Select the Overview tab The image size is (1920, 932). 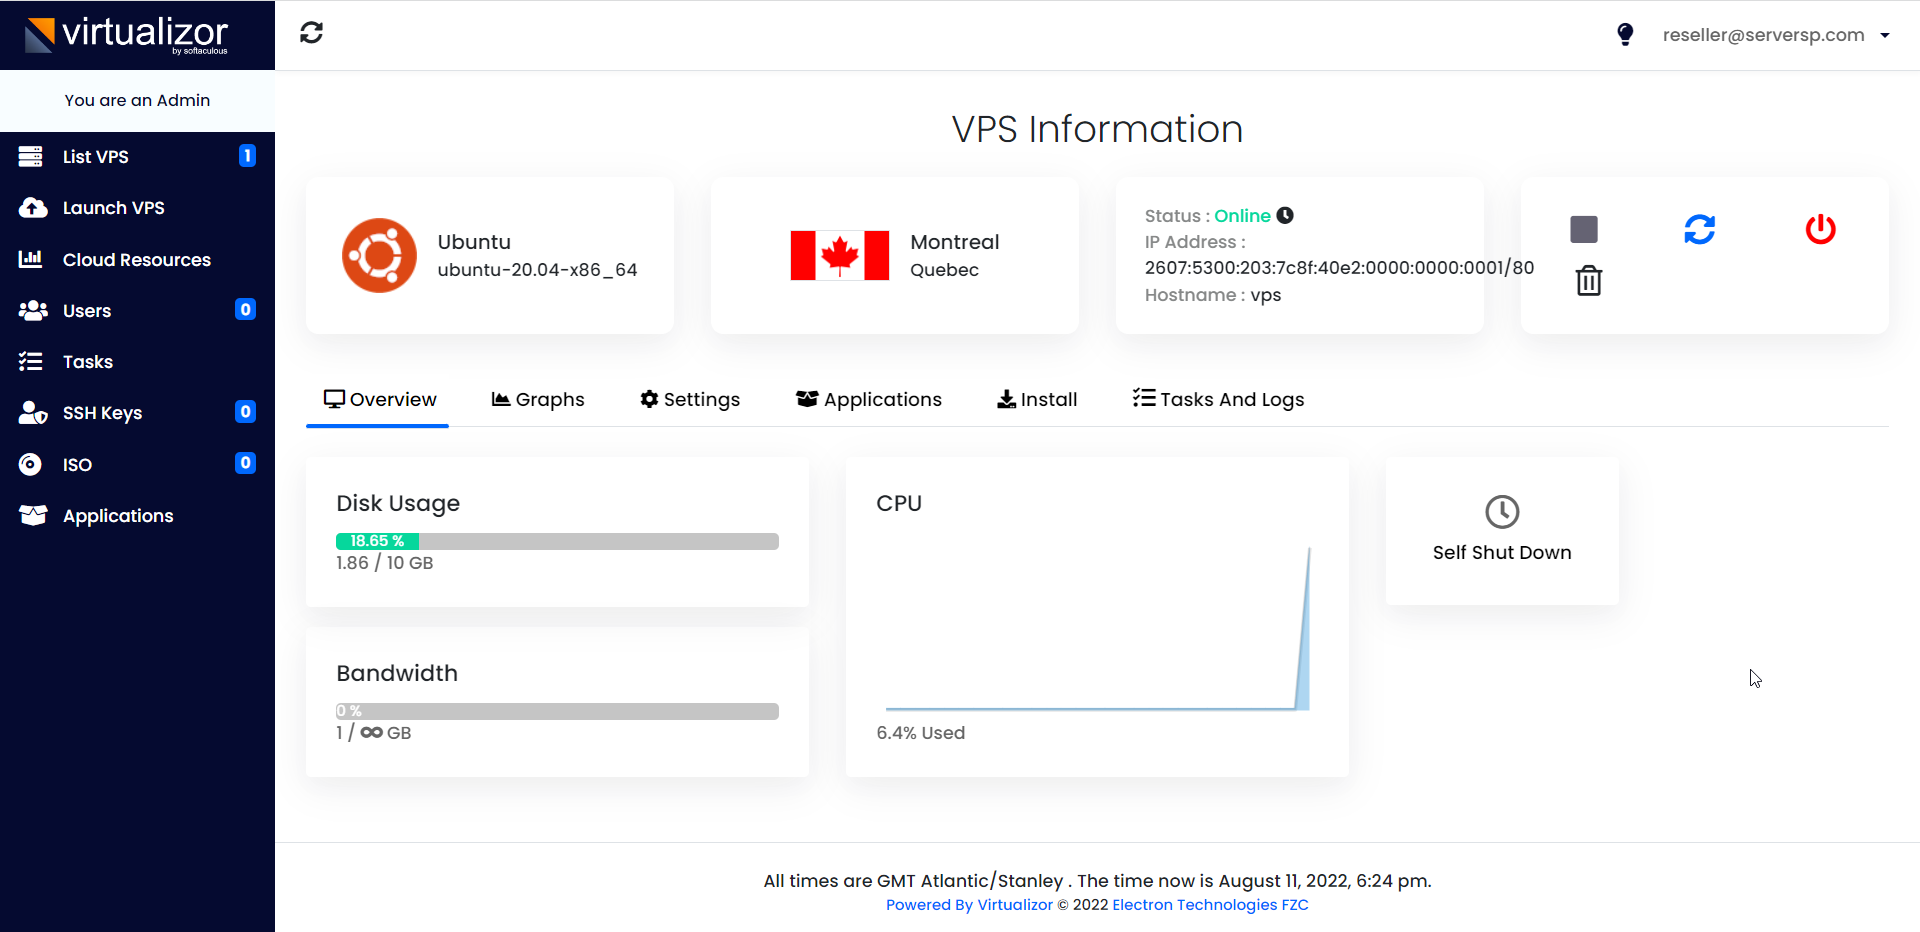[380, 400]
